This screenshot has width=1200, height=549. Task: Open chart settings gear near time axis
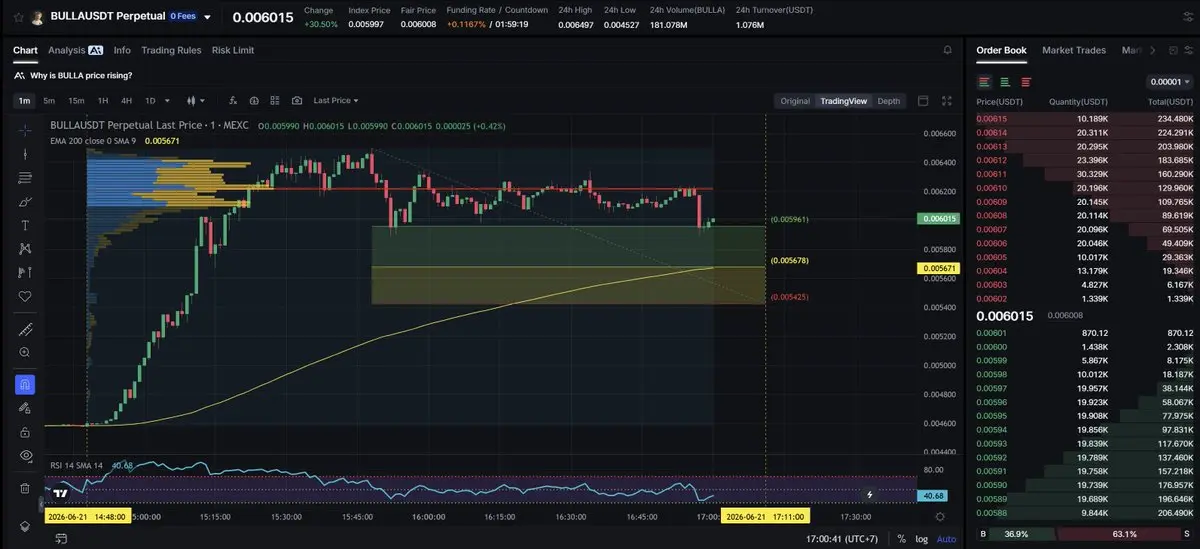click(x=940, y=517)
